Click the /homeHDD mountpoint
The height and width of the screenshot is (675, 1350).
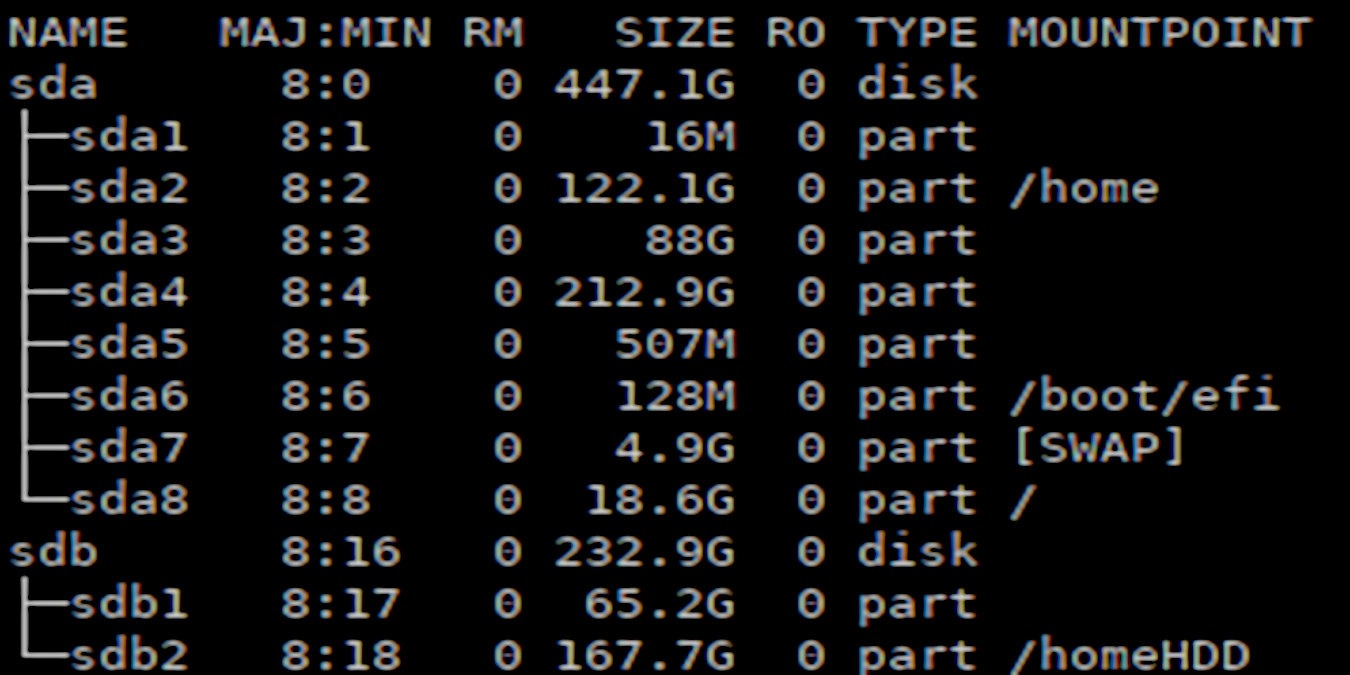[1129, 657]
